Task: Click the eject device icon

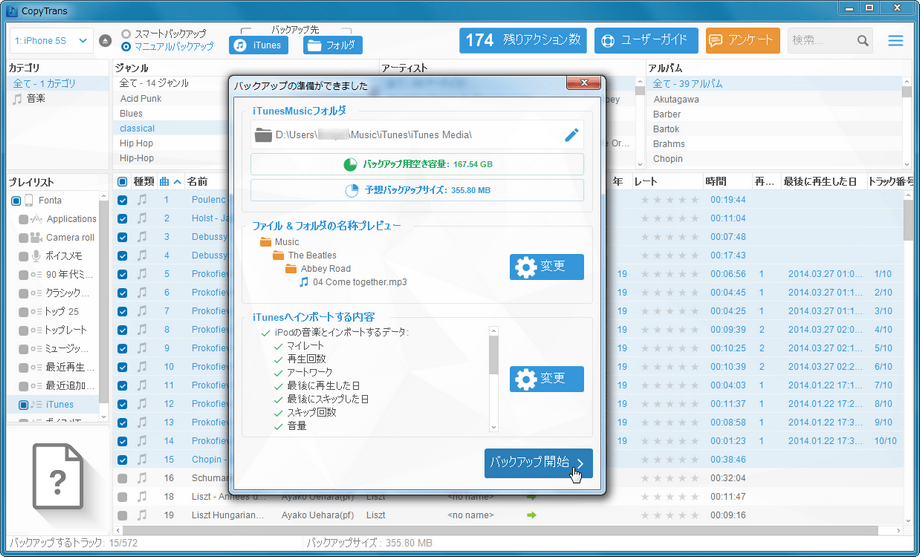Action: click(x=105, y=40)
